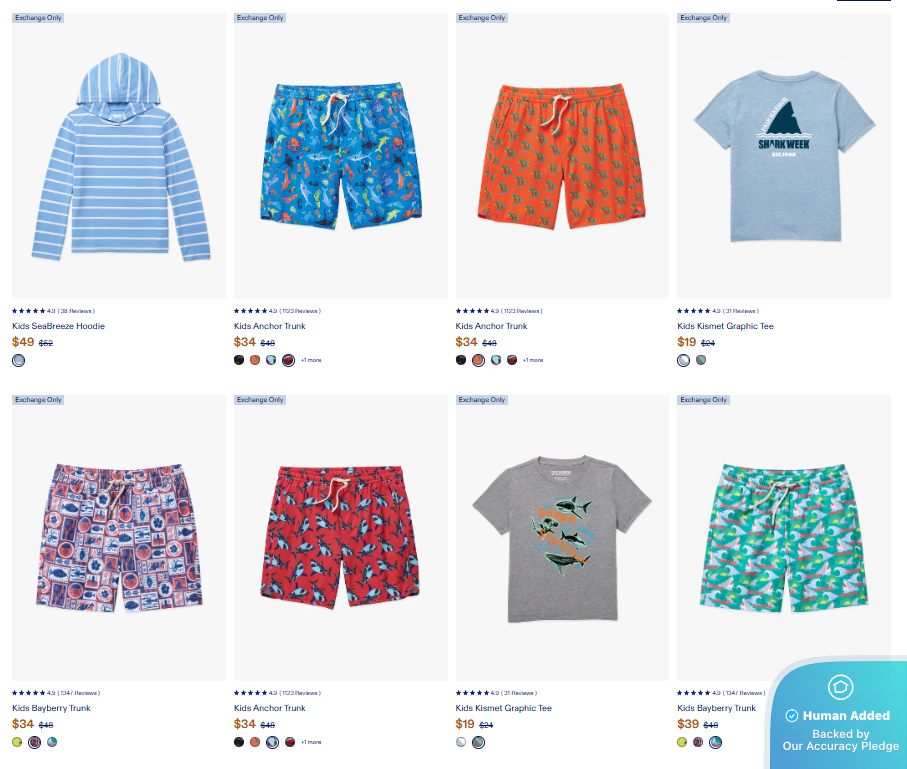Click the Kids SeaBreeze Hoodie title link

[x=58, y=326]
